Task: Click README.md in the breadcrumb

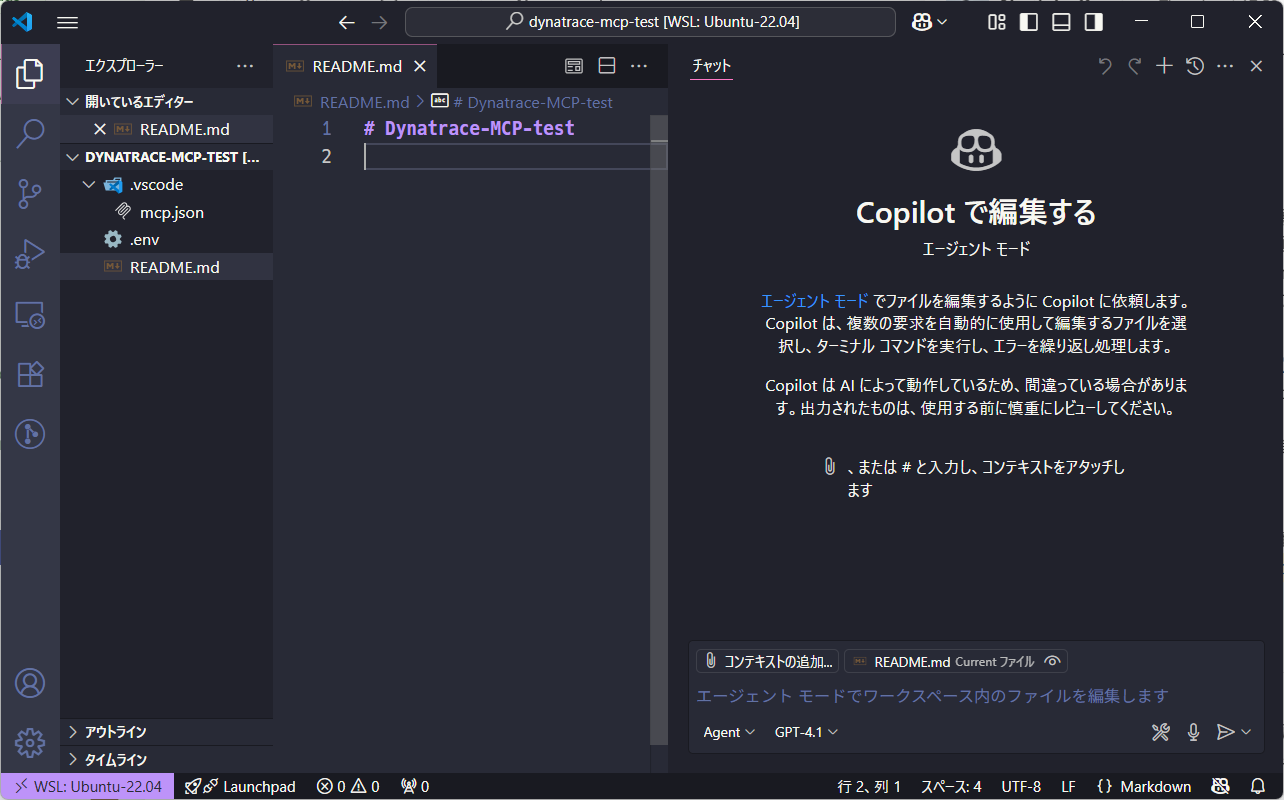Action: tap(364, 102)
